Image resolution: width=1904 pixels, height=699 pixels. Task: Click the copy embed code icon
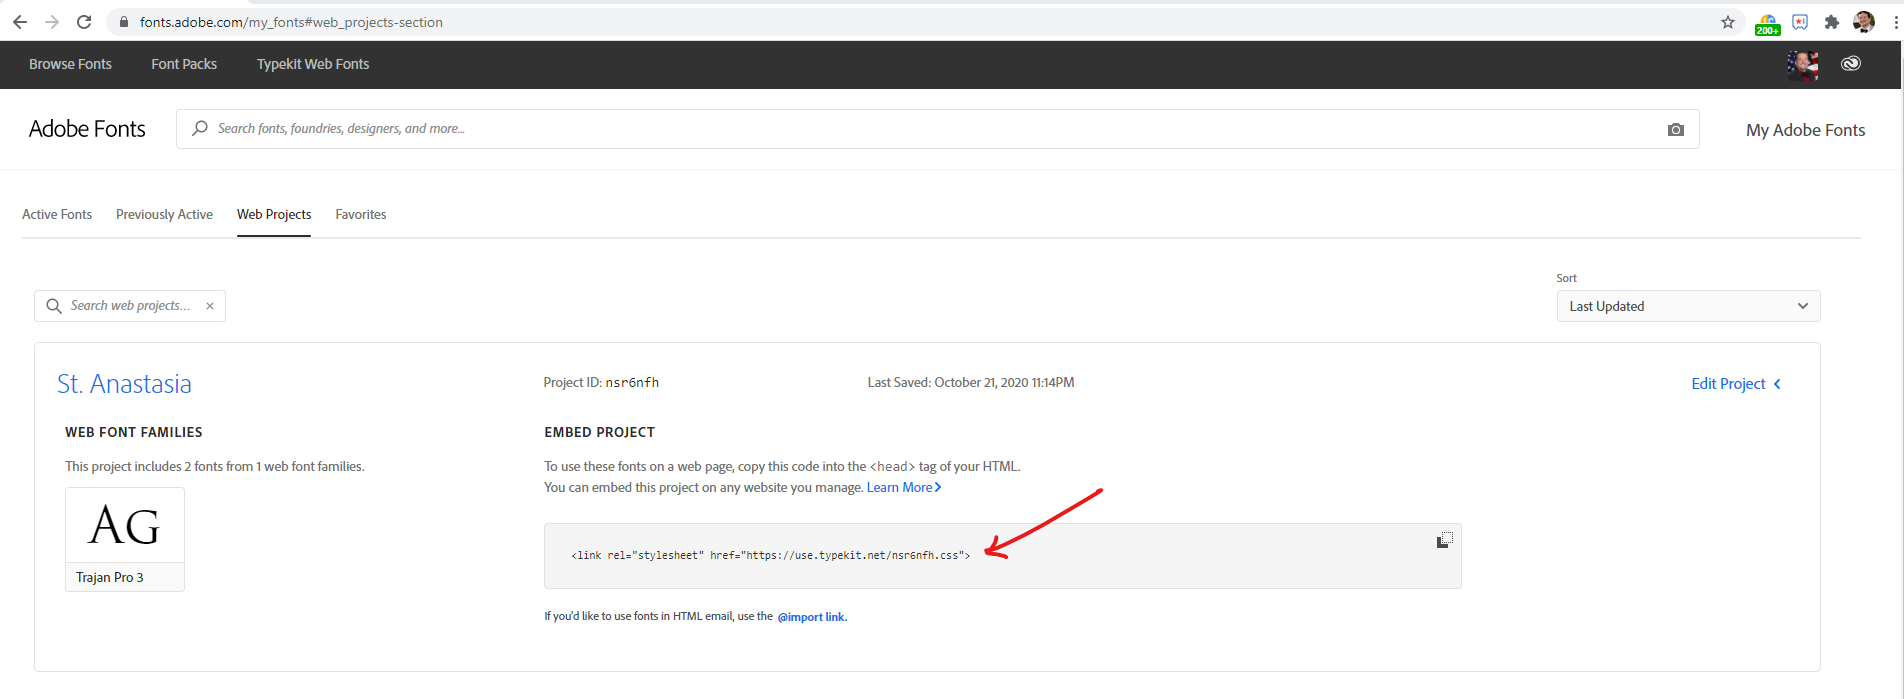(x=1444, y=540)
